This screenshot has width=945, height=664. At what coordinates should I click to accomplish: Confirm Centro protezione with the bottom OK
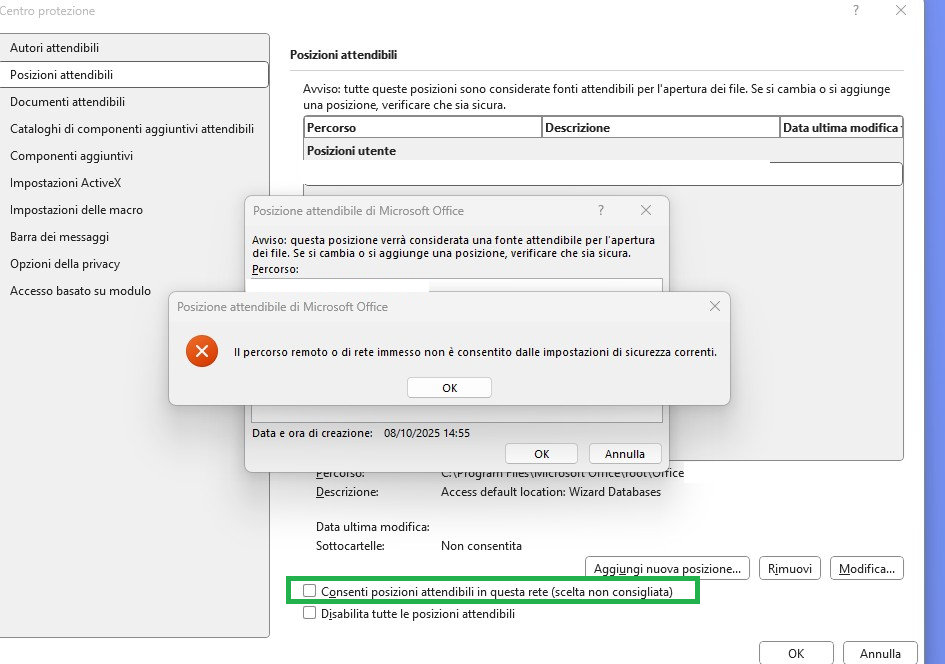(796, 653)
